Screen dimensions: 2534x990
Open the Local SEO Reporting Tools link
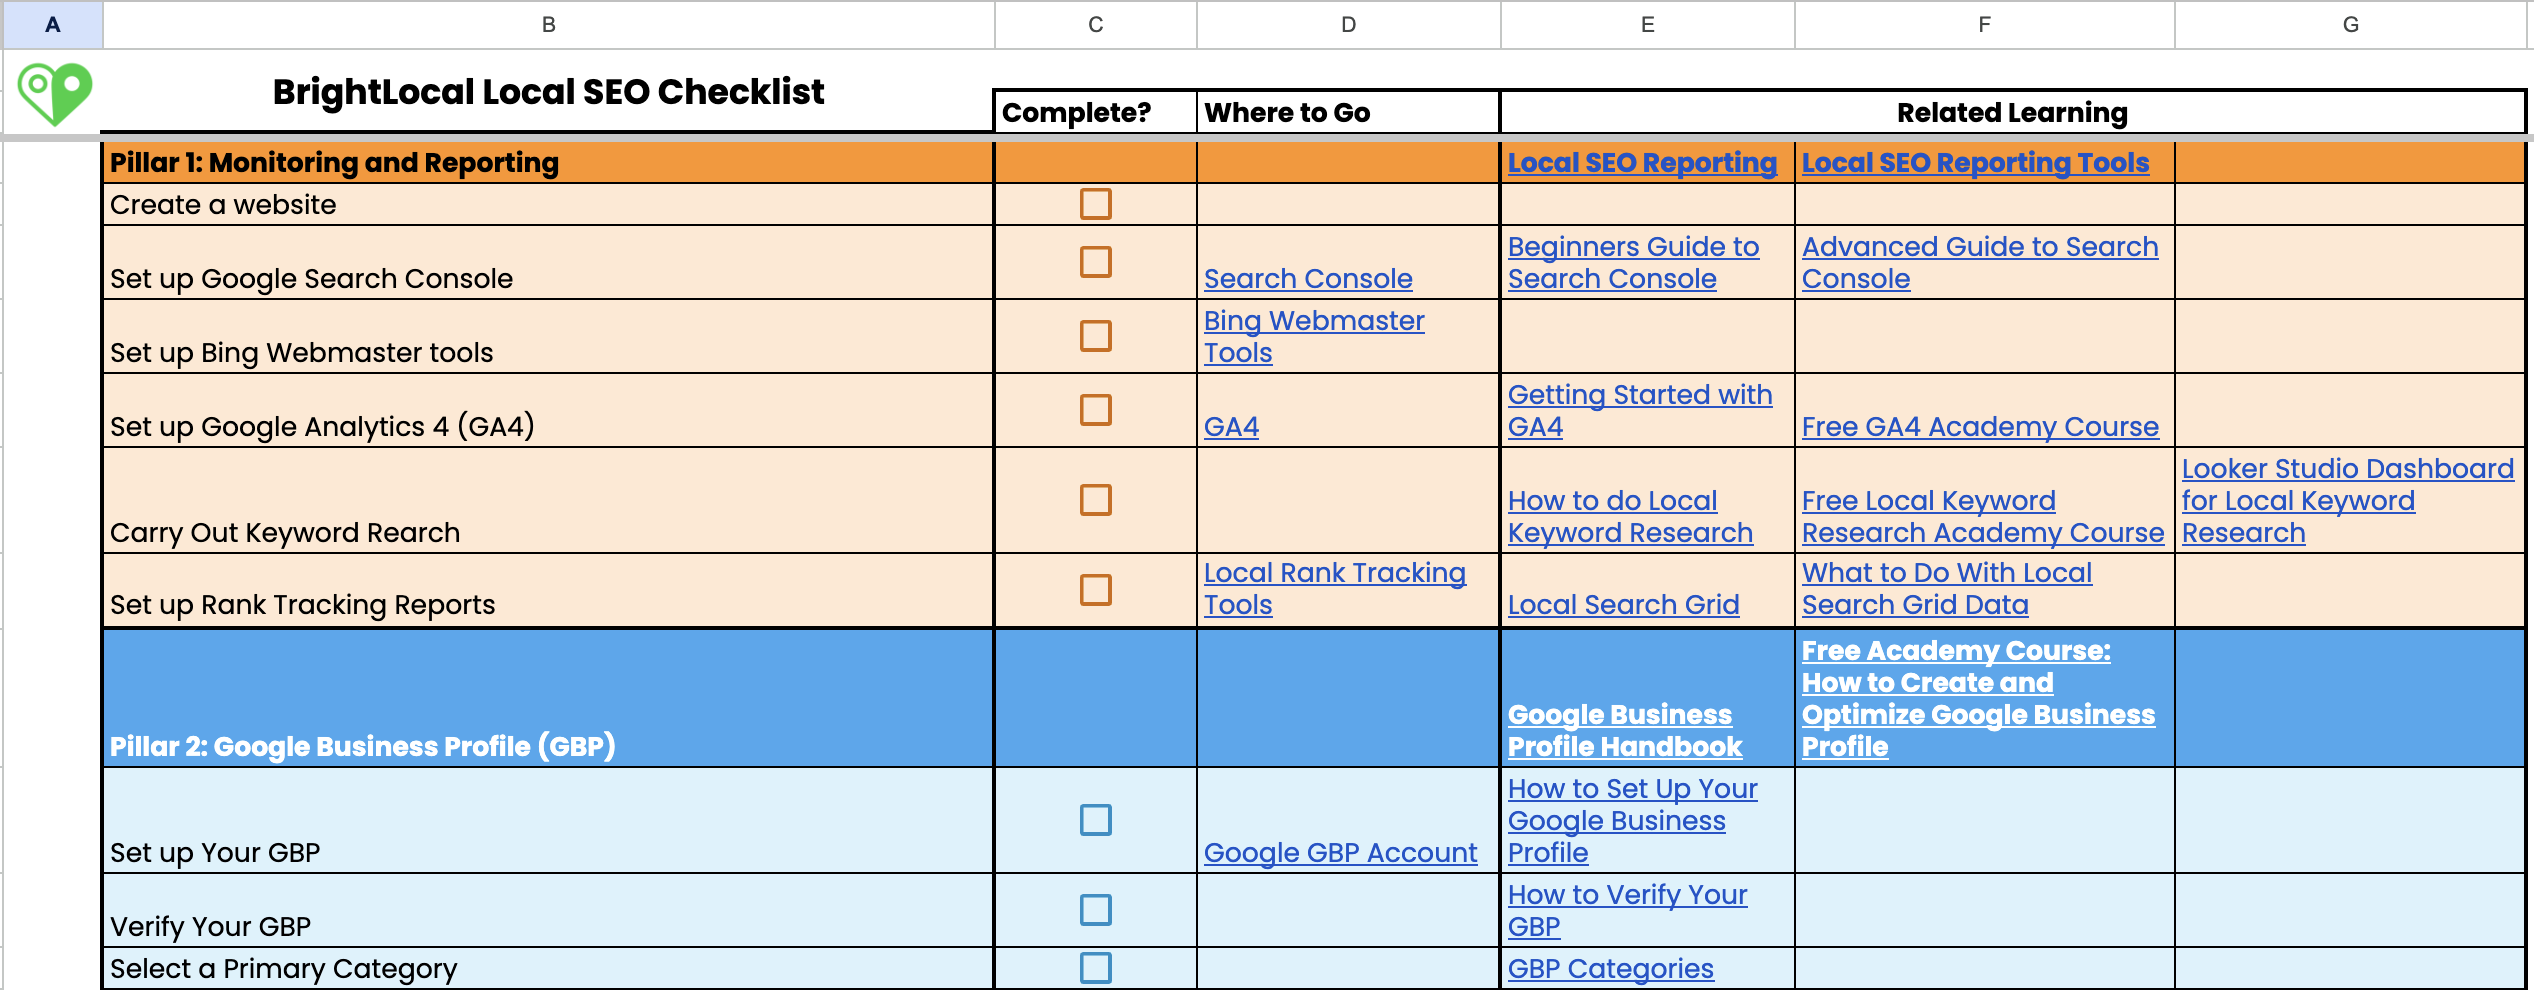pyautogui.click(x=1973, y=162)
